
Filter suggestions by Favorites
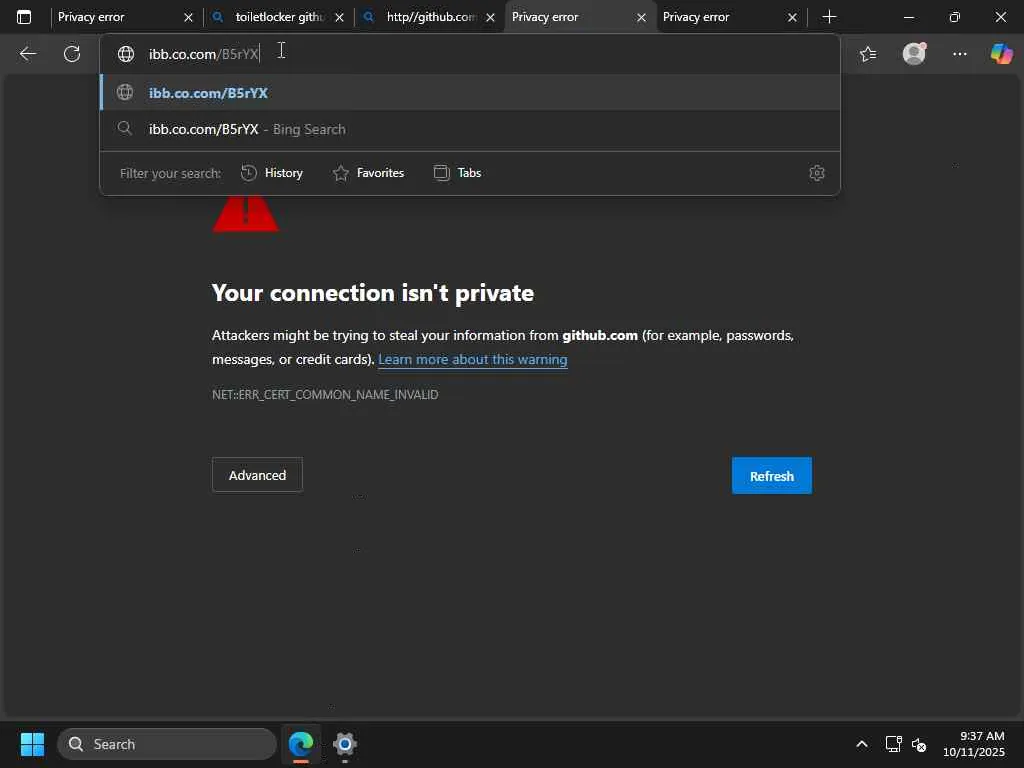pos(368,173)
